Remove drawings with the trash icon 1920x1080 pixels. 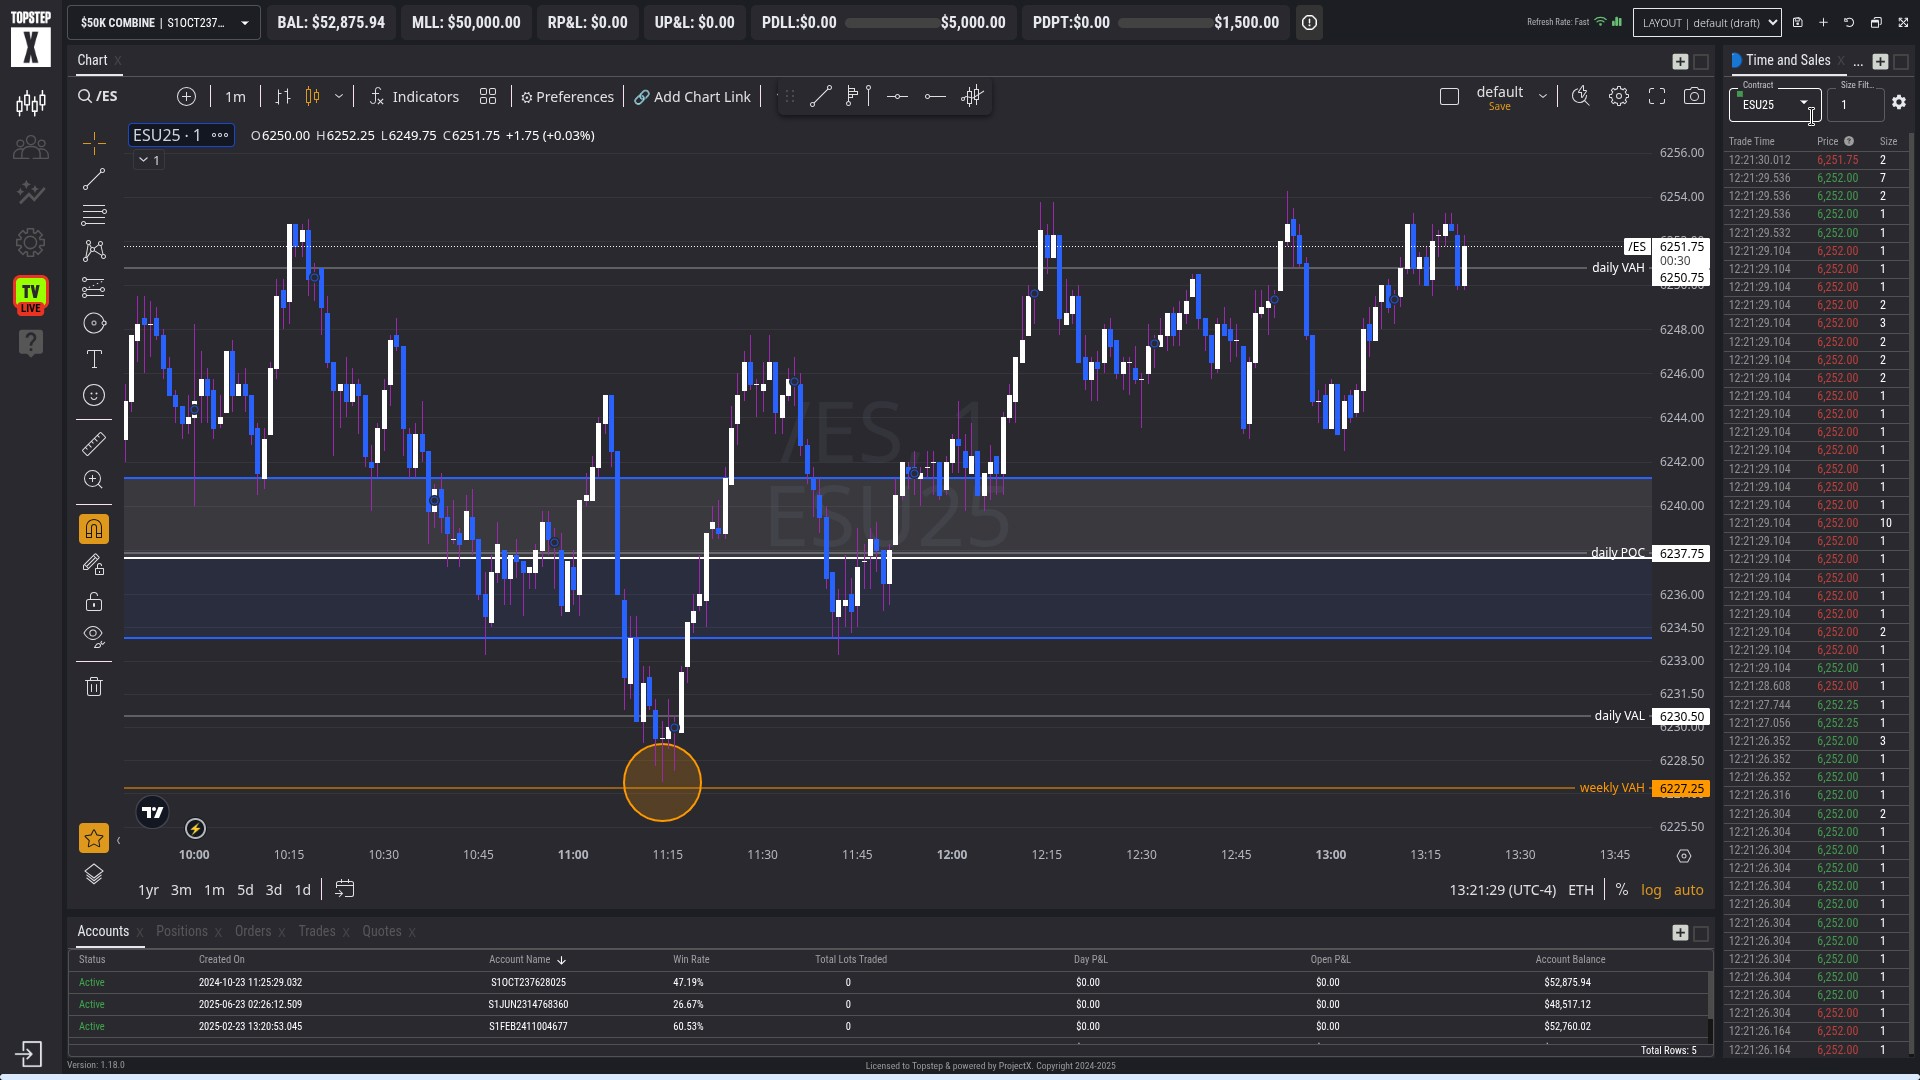pos(94,686)
